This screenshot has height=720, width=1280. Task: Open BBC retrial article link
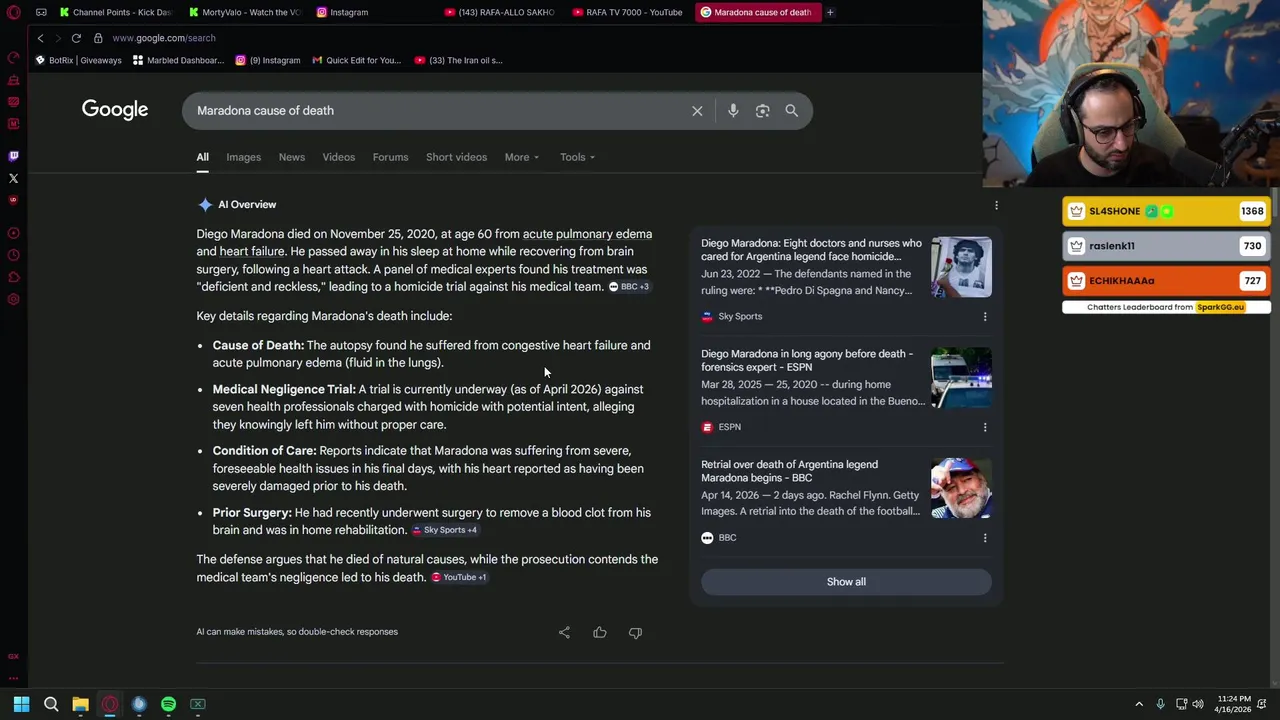coord(789,471)
